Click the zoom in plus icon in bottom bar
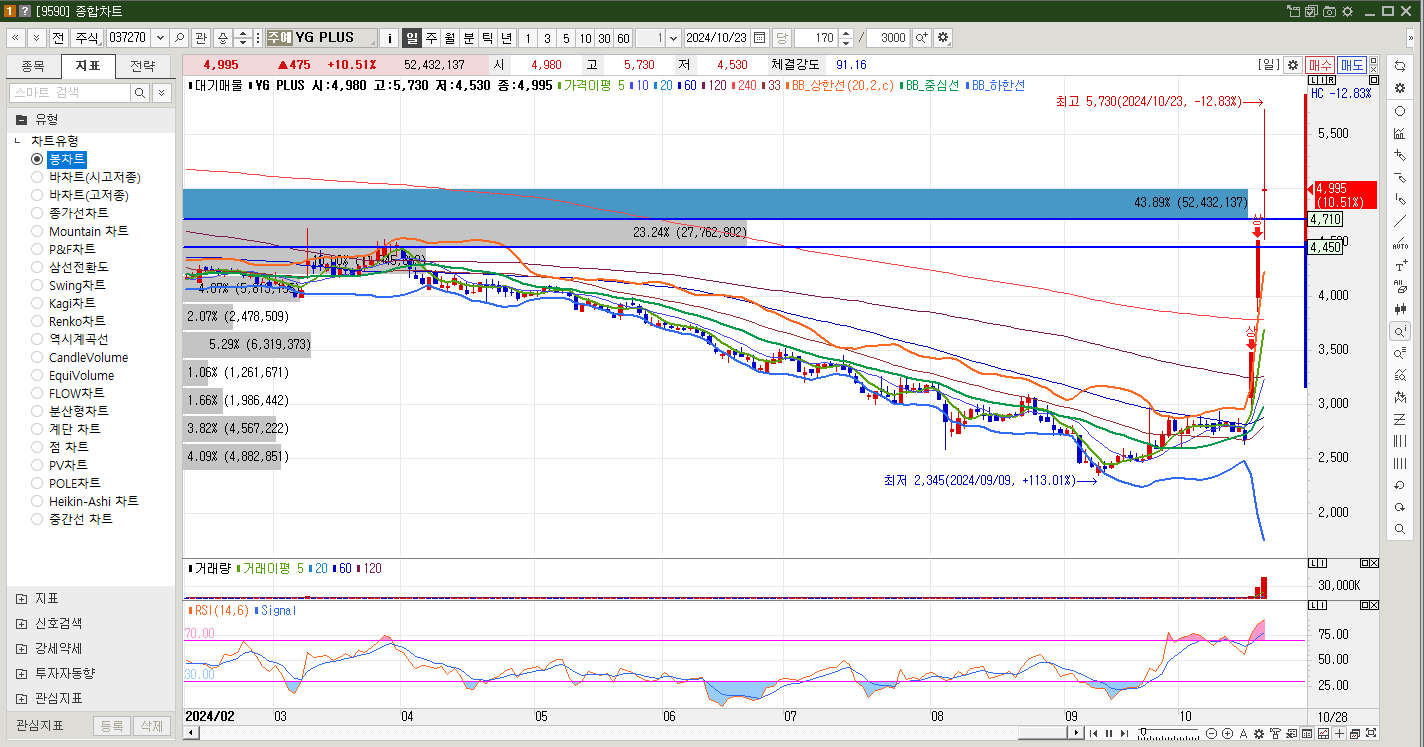The height and width of the screenshot is (747, 1424). [x=1227, y=734]
